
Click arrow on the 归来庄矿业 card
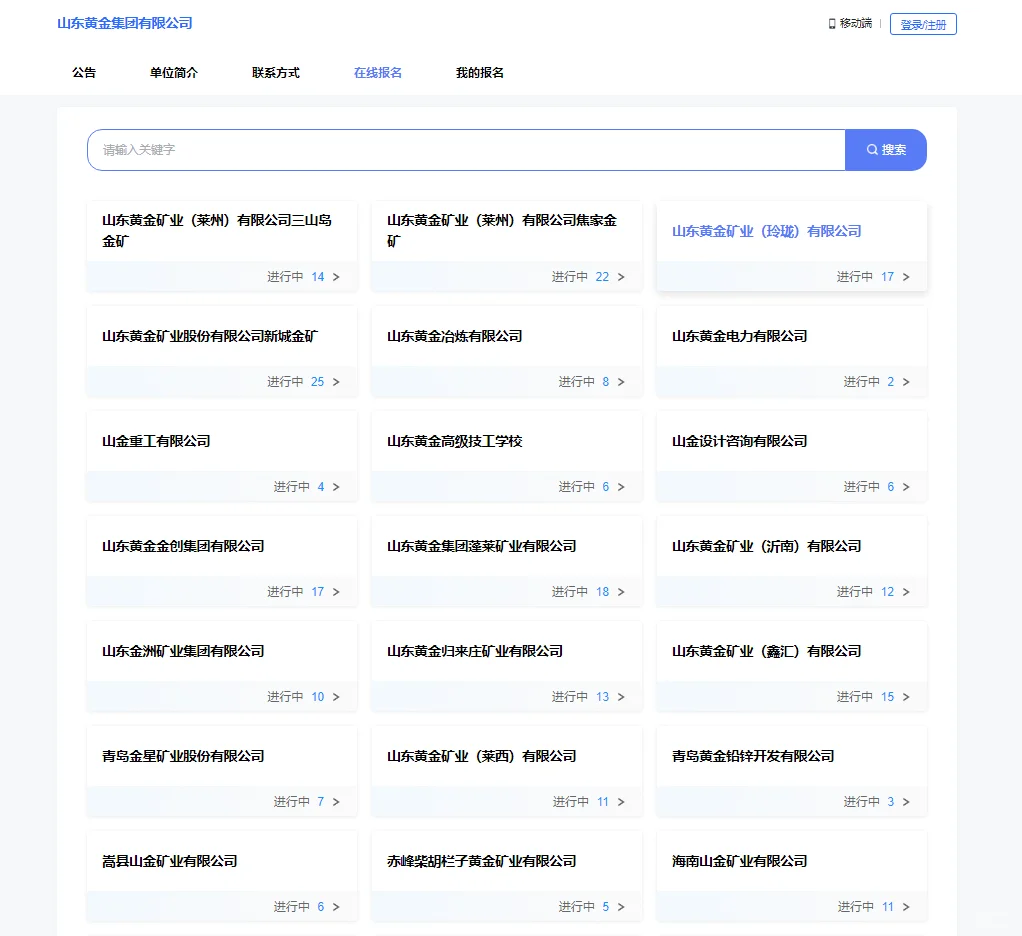pos(621,697)
